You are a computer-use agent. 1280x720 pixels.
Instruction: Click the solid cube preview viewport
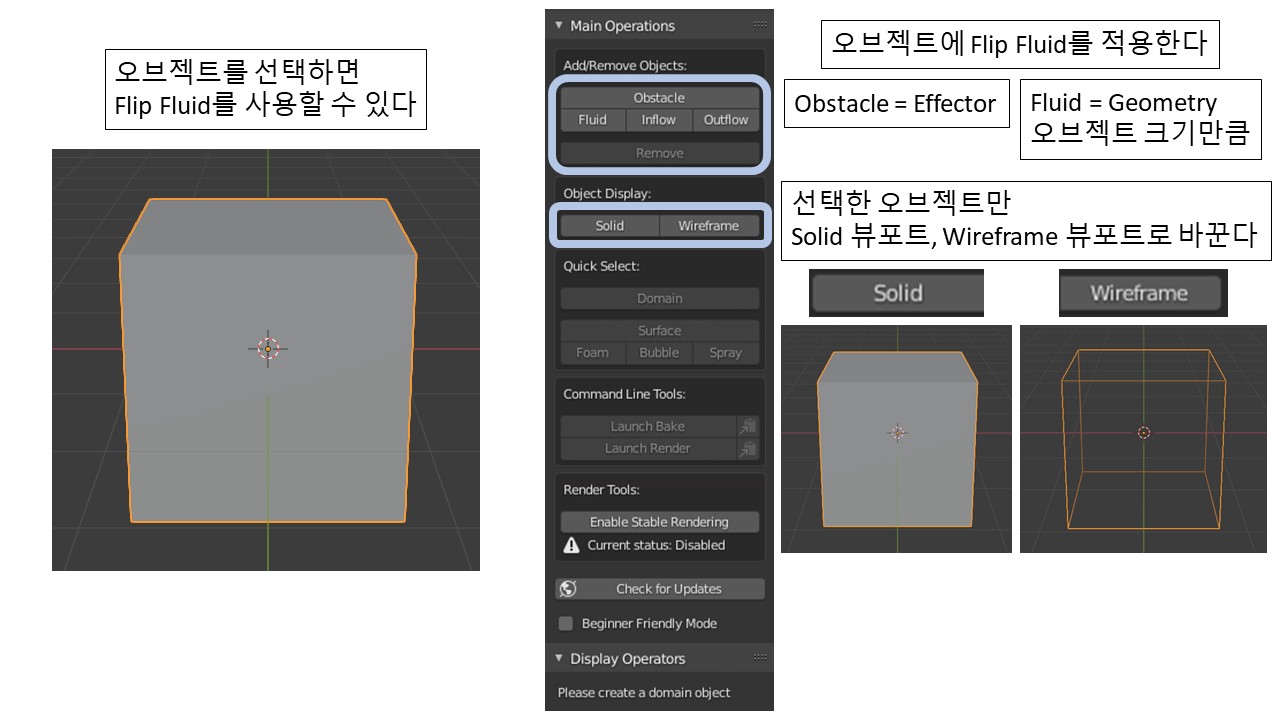pyautogui.click(x=896, y=438)
